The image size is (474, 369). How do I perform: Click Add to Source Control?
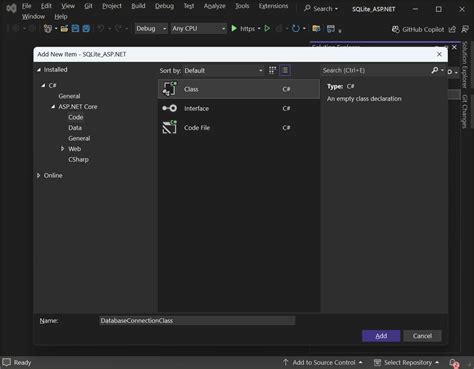323,362
